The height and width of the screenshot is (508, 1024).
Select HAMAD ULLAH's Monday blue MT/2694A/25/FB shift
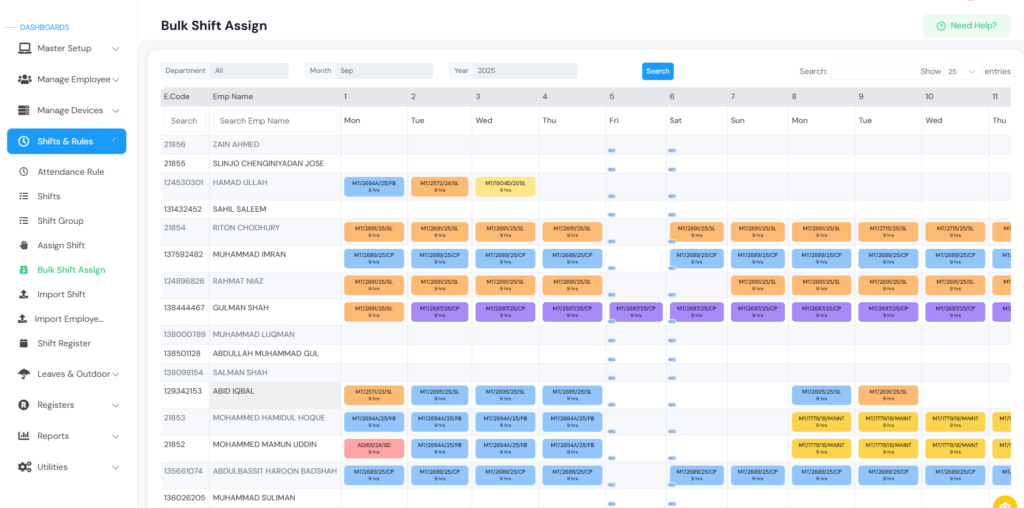point(374,187)
